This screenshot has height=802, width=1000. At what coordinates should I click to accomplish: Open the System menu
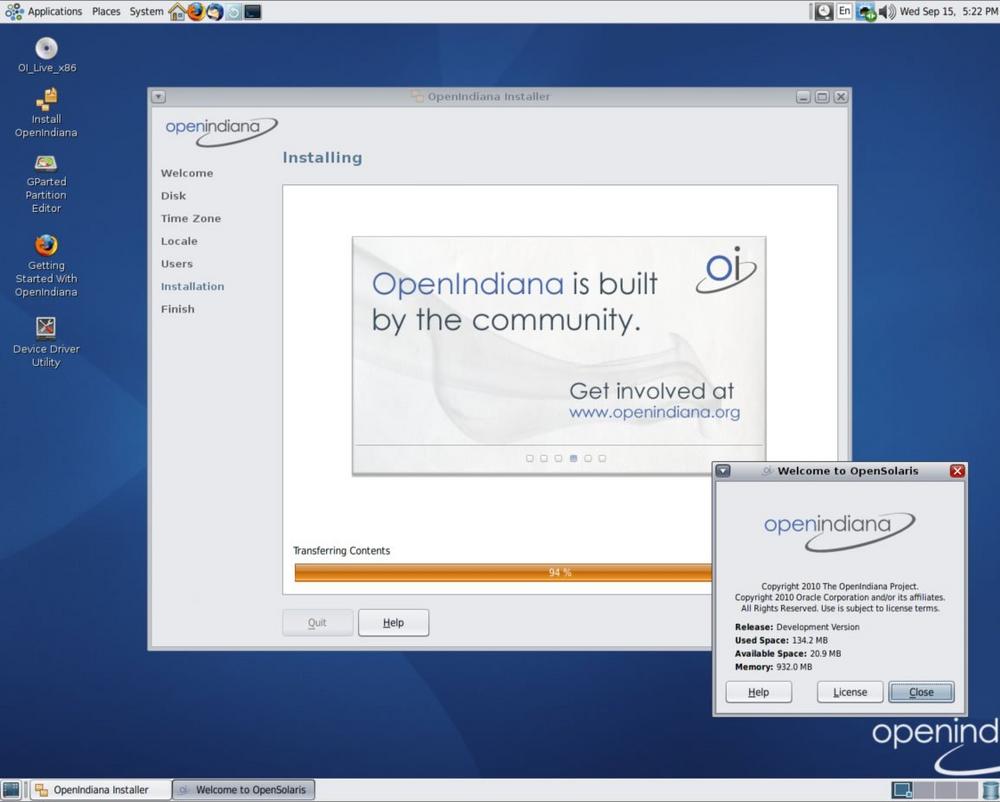[x=146, y=12]
